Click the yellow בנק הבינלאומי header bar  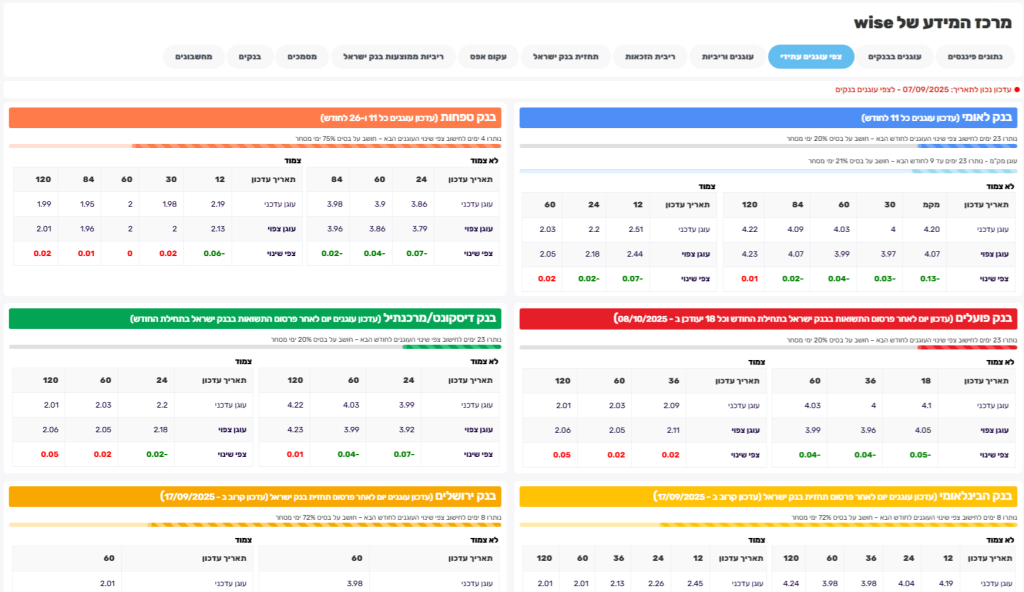pos(767,496)
